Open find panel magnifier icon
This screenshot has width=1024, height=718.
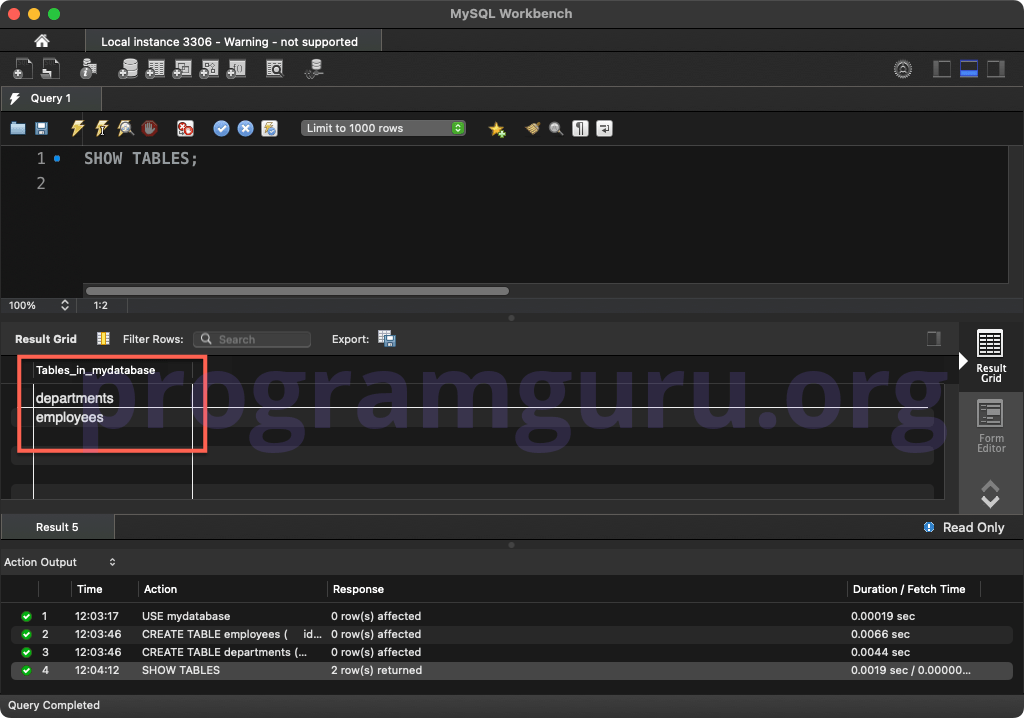(x=556, y=128)
